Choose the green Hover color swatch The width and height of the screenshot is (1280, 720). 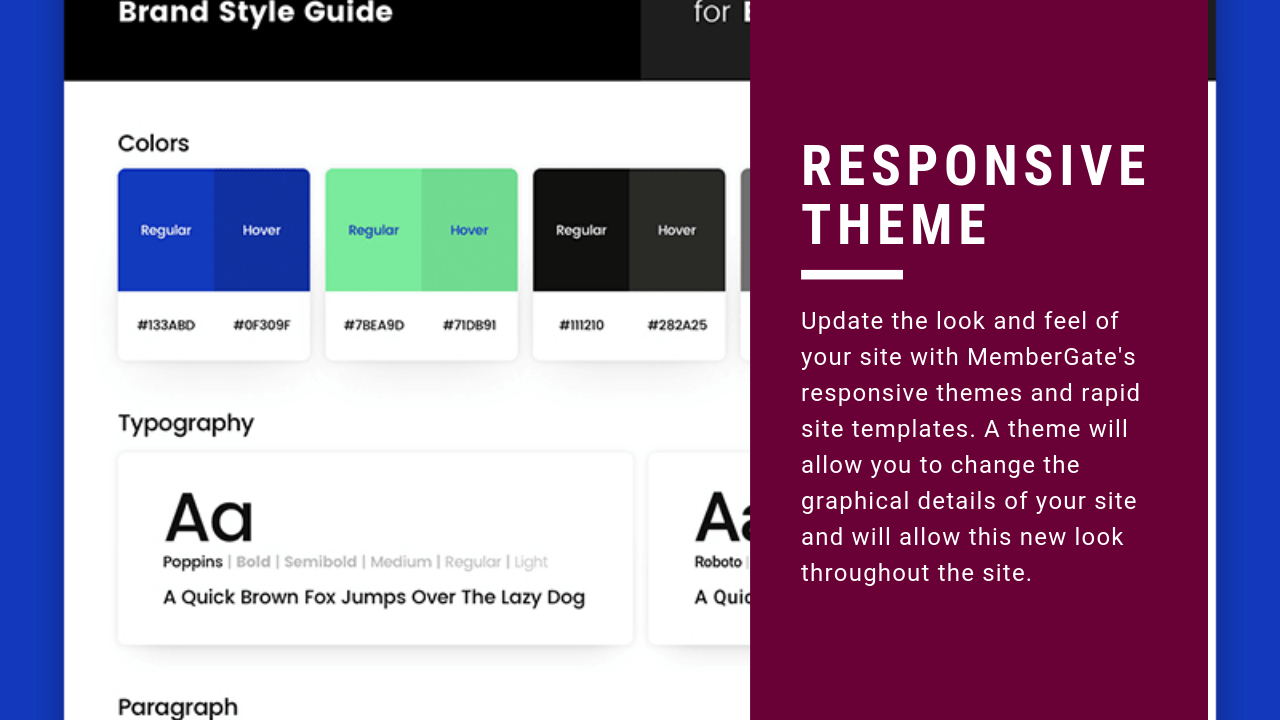[469, 230]
